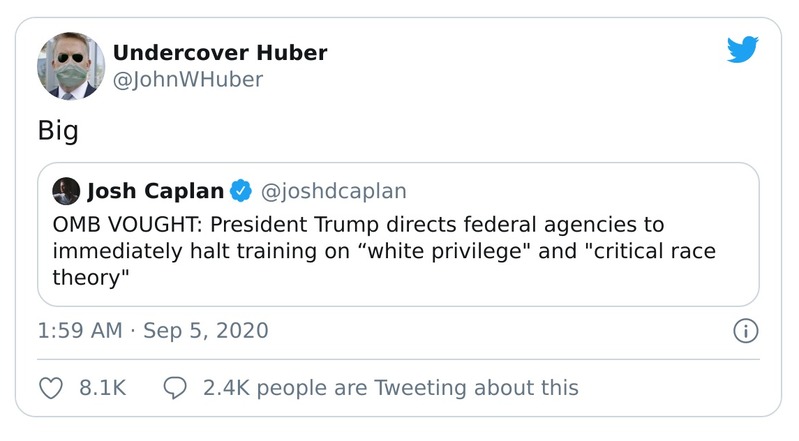Like the tweet with the heart icon

(52, 387)
